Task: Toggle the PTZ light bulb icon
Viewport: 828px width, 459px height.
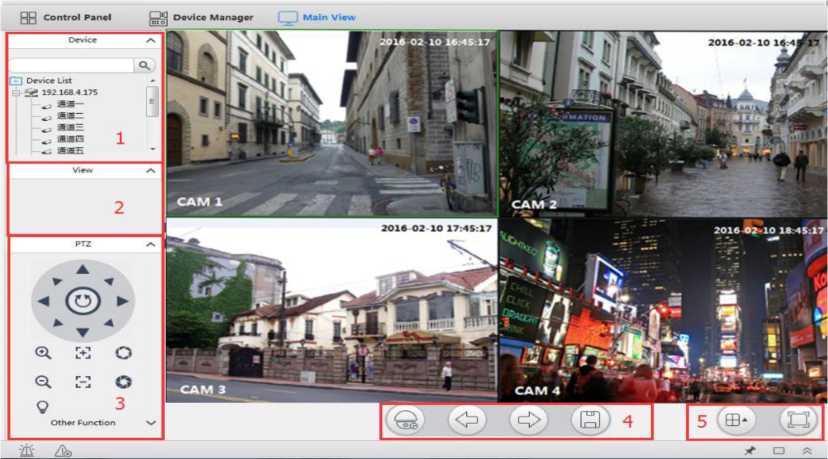Action: (43, 406)
